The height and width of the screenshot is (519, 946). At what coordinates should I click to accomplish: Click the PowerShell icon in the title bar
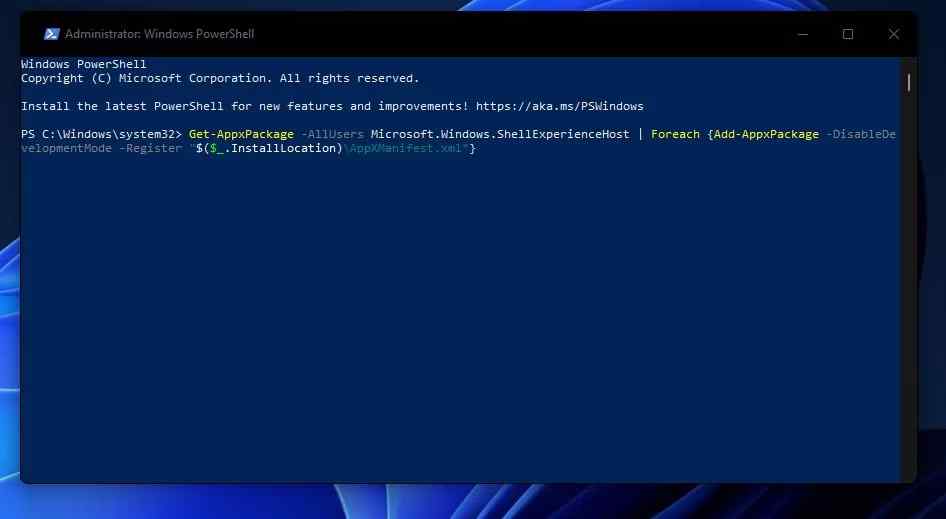(51, 34)
